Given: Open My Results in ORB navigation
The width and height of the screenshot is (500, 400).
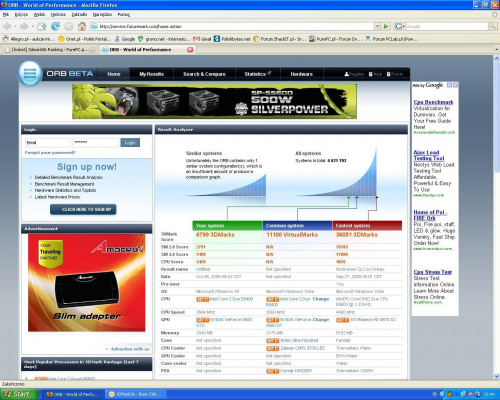Looking at the screenshot, I should tap(151, 74).
